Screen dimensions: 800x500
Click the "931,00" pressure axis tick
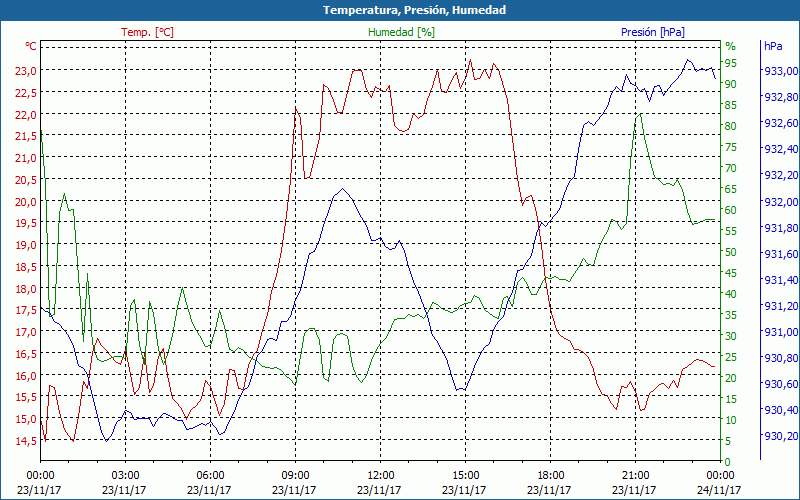point(780,332)
